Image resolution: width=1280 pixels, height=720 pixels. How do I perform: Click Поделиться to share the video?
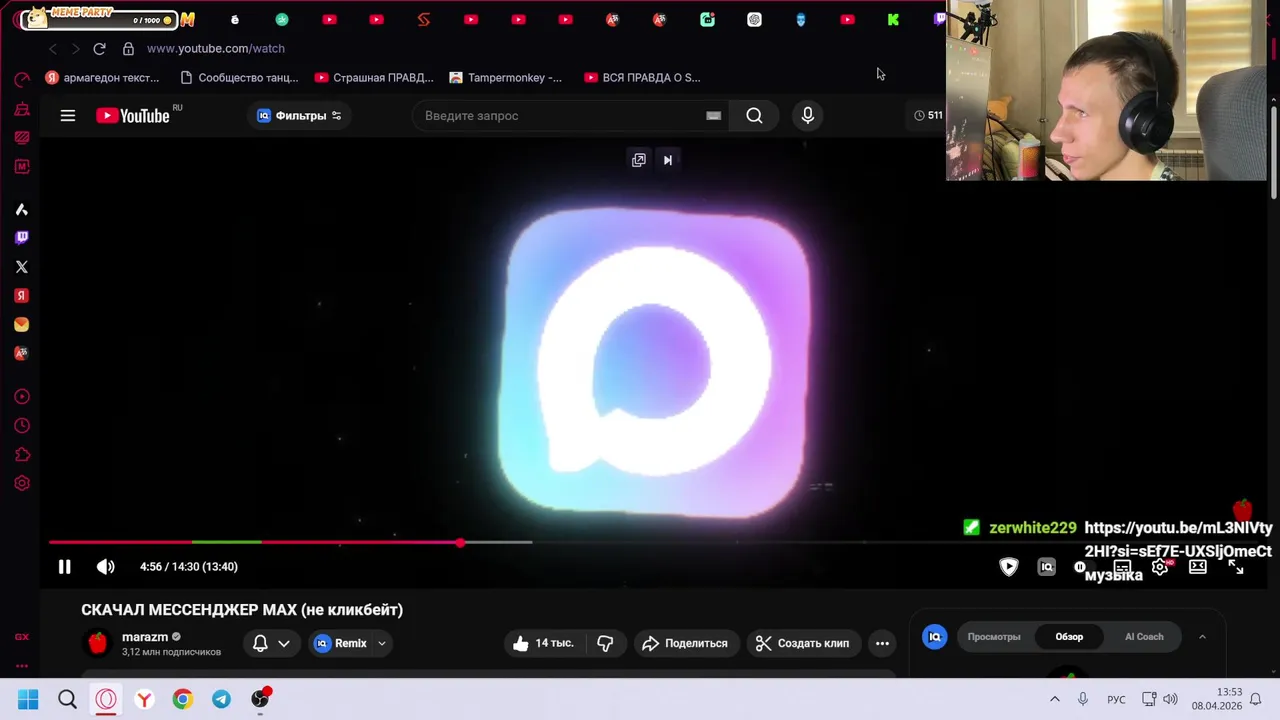[685, 644]
